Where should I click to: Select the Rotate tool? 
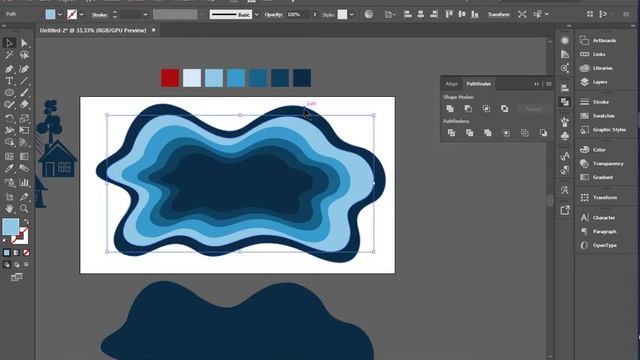coord(9,118)
